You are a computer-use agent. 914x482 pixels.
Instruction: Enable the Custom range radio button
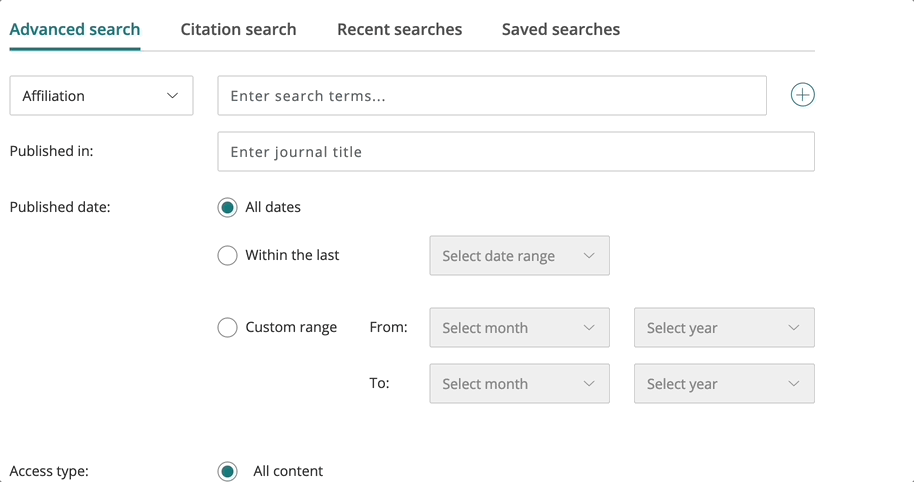point(228,327)
